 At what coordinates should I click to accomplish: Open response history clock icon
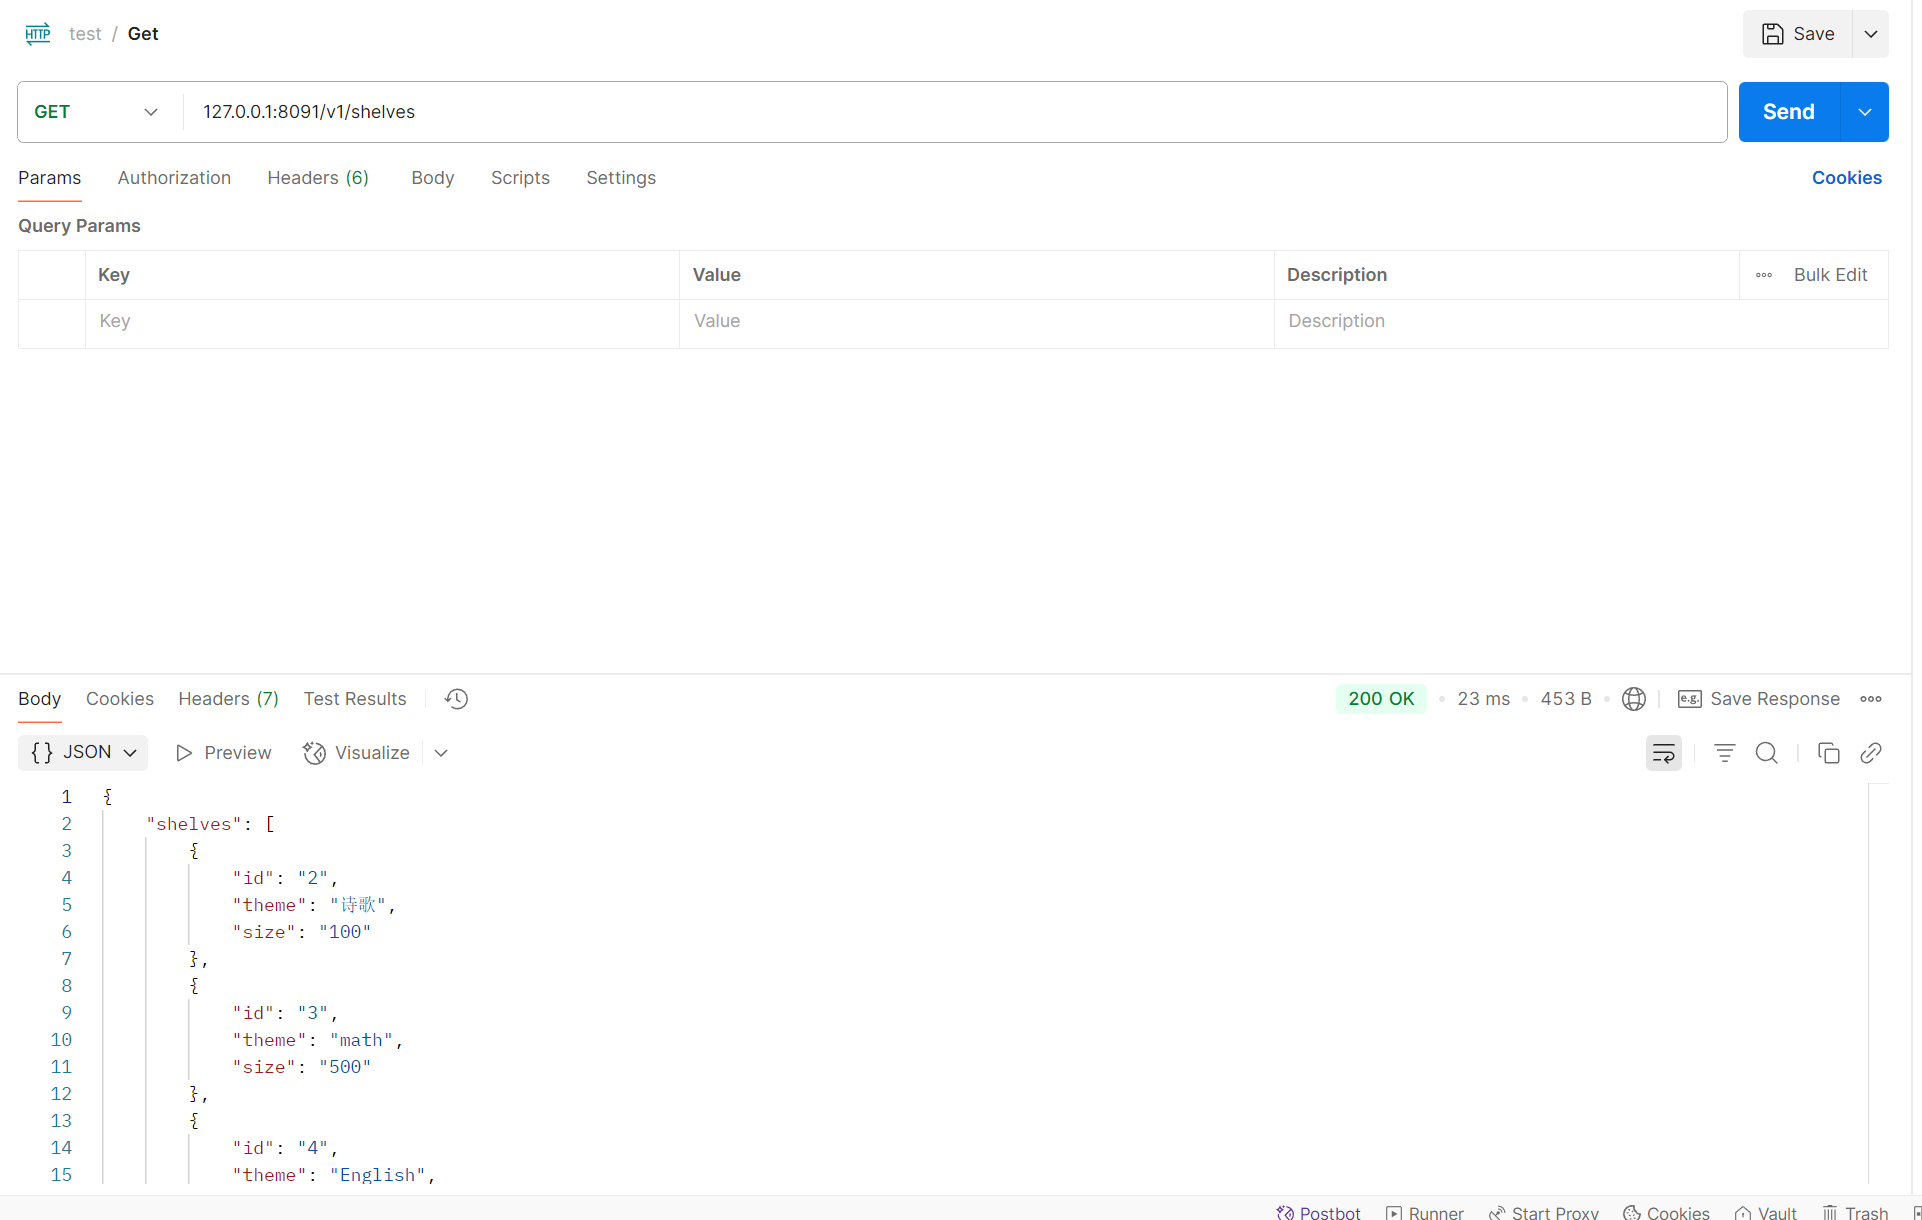click(456, 699)
